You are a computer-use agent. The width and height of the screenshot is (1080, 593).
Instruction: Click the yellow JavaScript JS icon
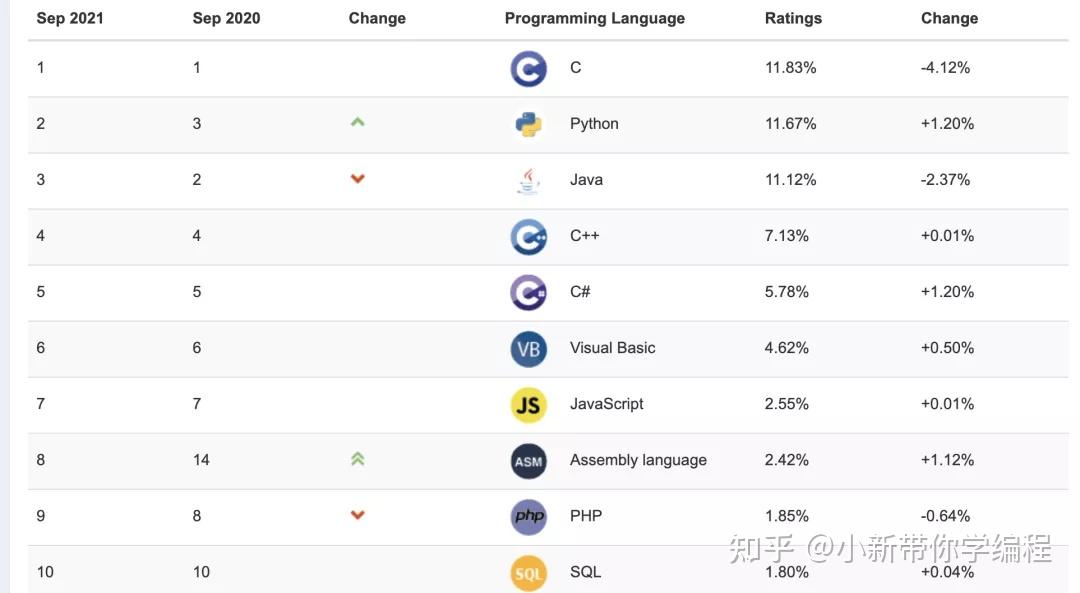(x=528, y=404)
